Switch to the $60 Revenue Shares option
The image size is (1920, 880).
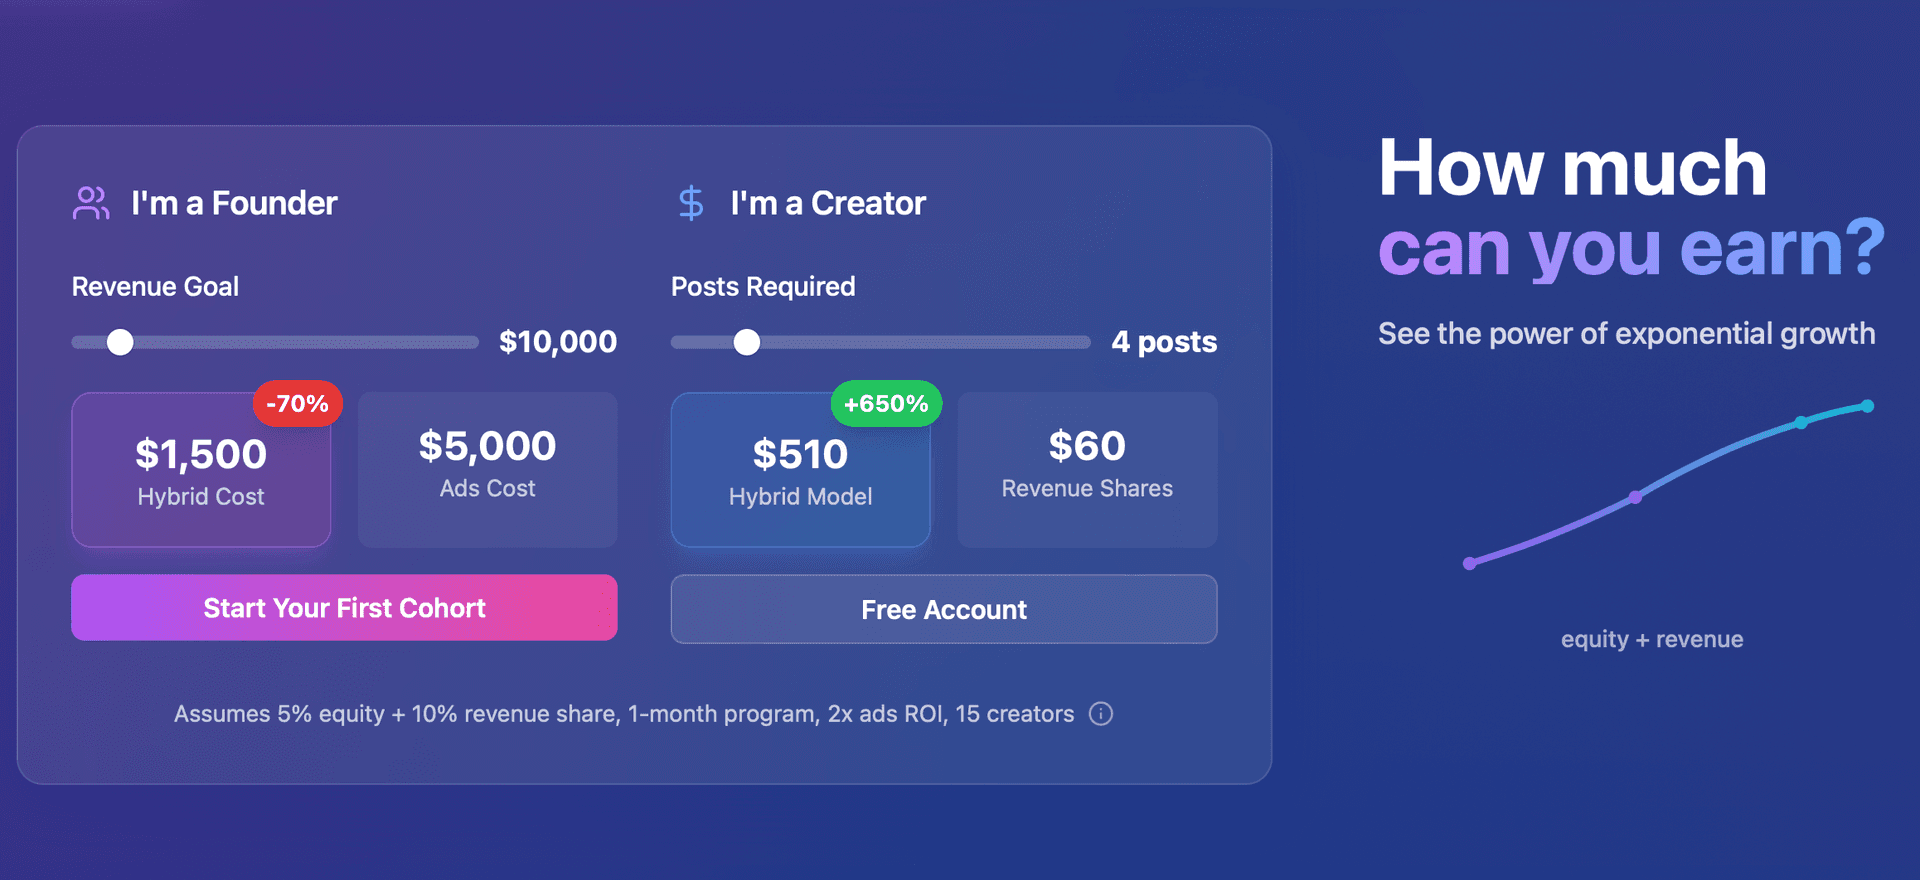1086,470
